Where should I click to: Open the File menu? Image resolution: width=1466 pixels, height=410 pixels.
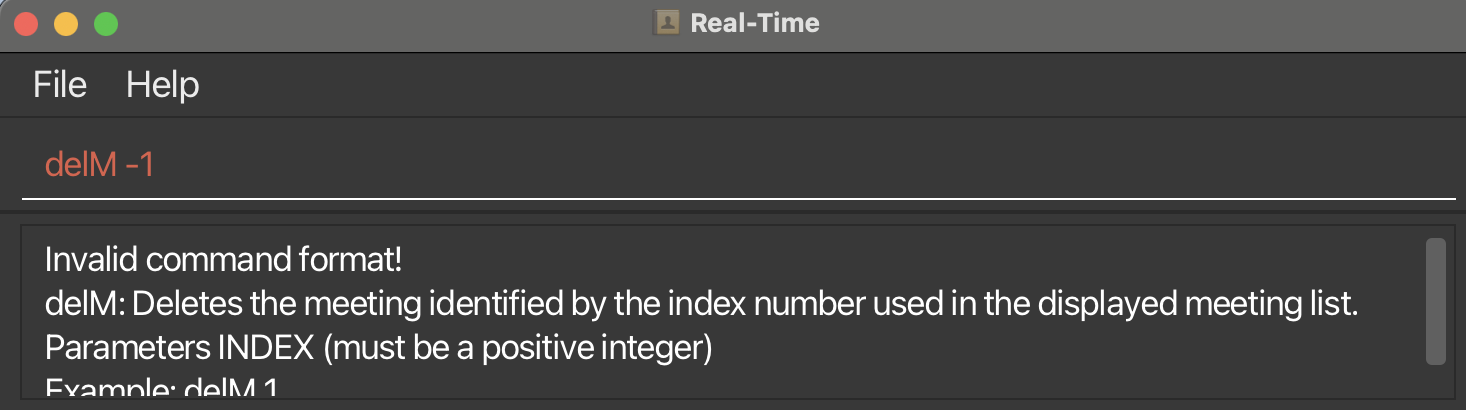coord(60,85)
